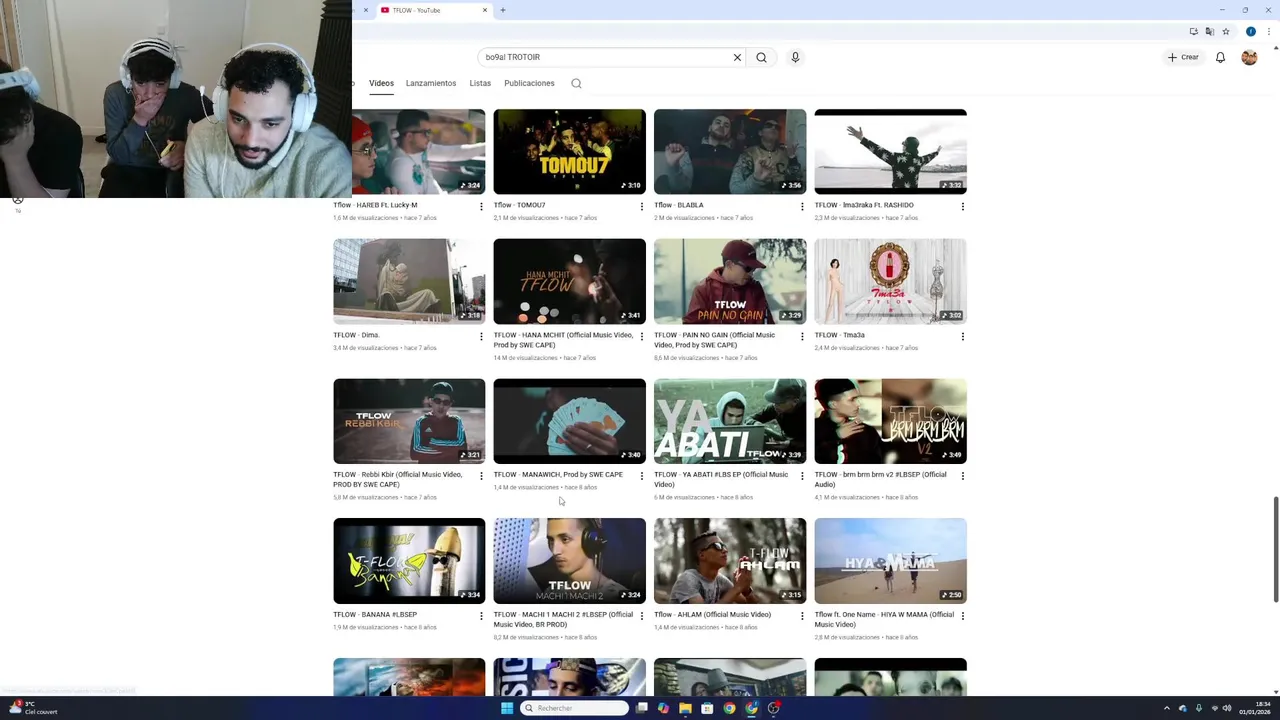Open YouTube notifications bell

(x=1220, y=57)
